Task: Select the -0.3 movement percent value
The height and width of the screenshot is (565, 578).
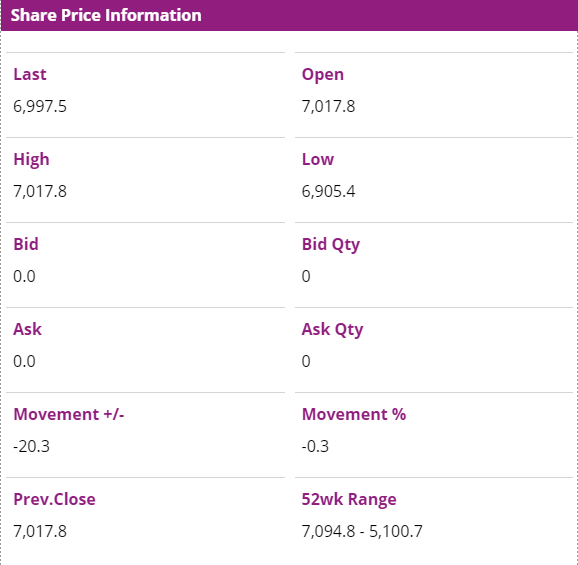Action: click(315, 446)
